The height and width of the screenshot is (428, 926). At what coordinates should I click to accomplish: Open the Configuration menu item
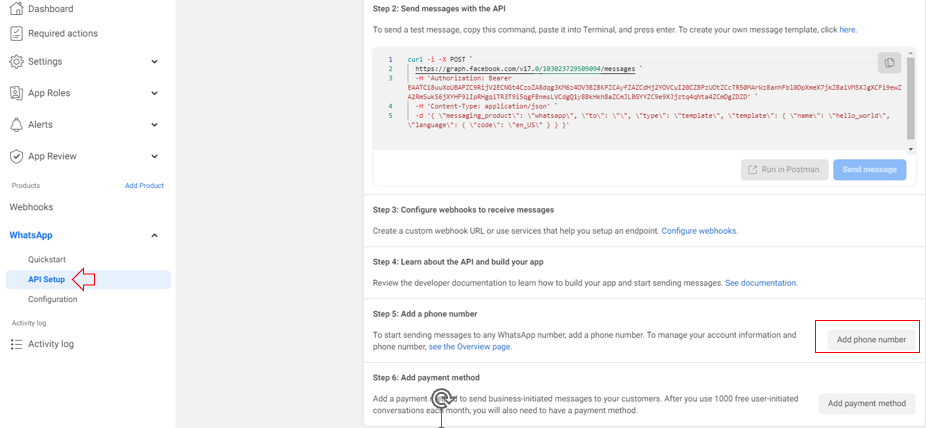53,299
